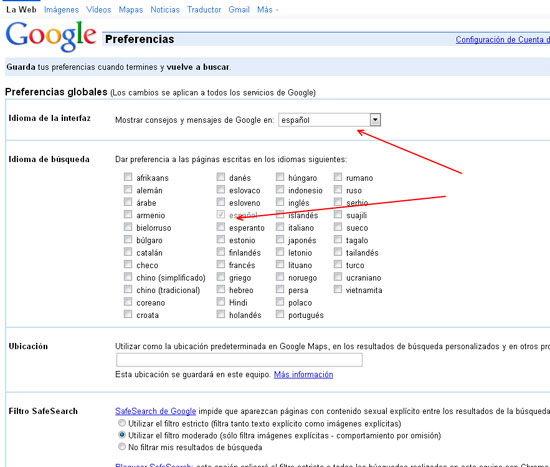550x467 pixels.
Task: Check the turco language checkbox
Action: pos(338,264)
